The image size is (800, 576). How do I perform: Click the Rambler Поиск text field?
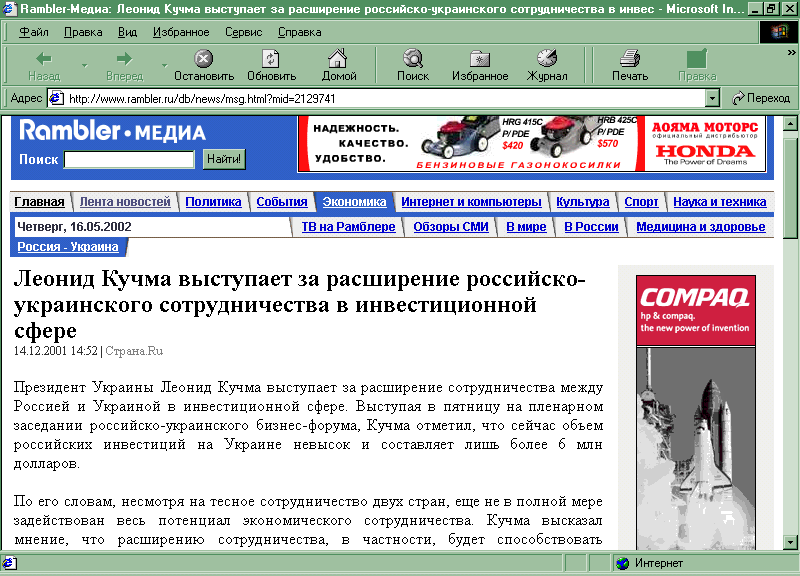pyautogui.click(x=129, y=160)
